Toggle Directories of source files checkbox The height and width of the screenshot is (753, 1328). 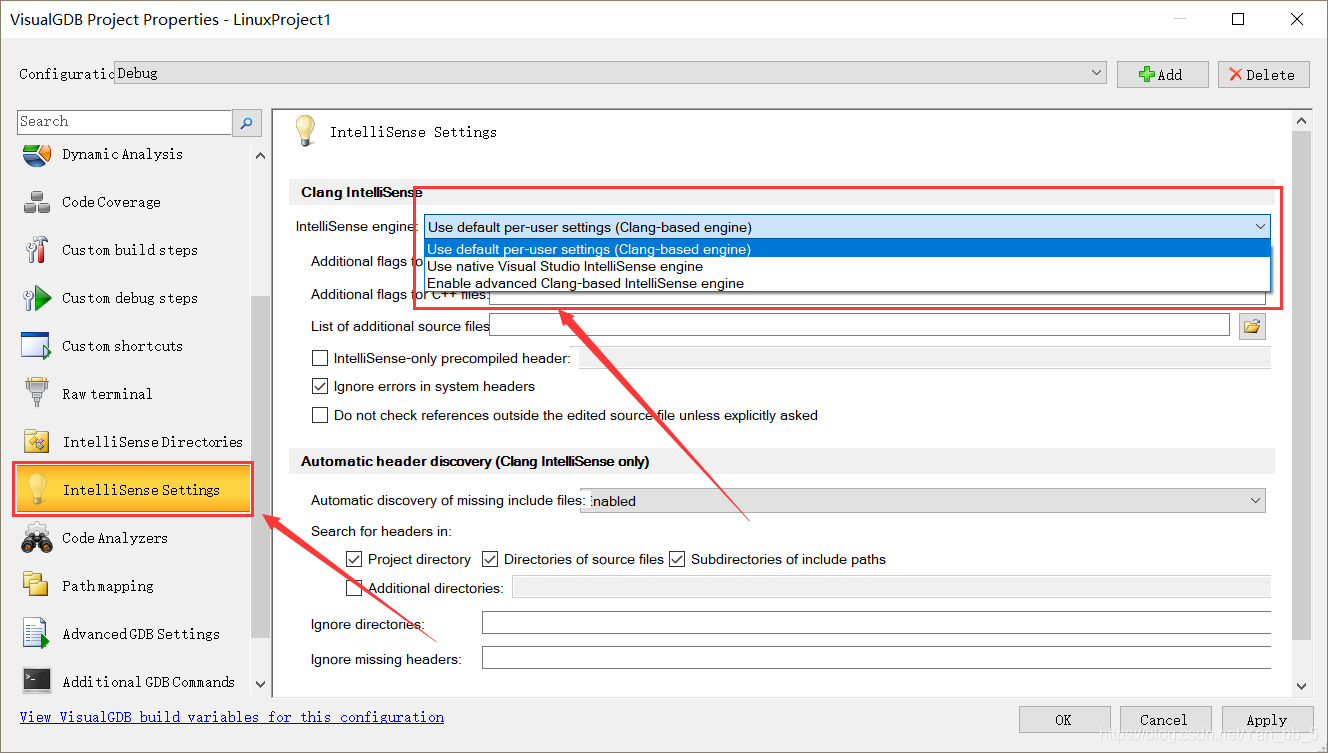(x=490, y=559)
